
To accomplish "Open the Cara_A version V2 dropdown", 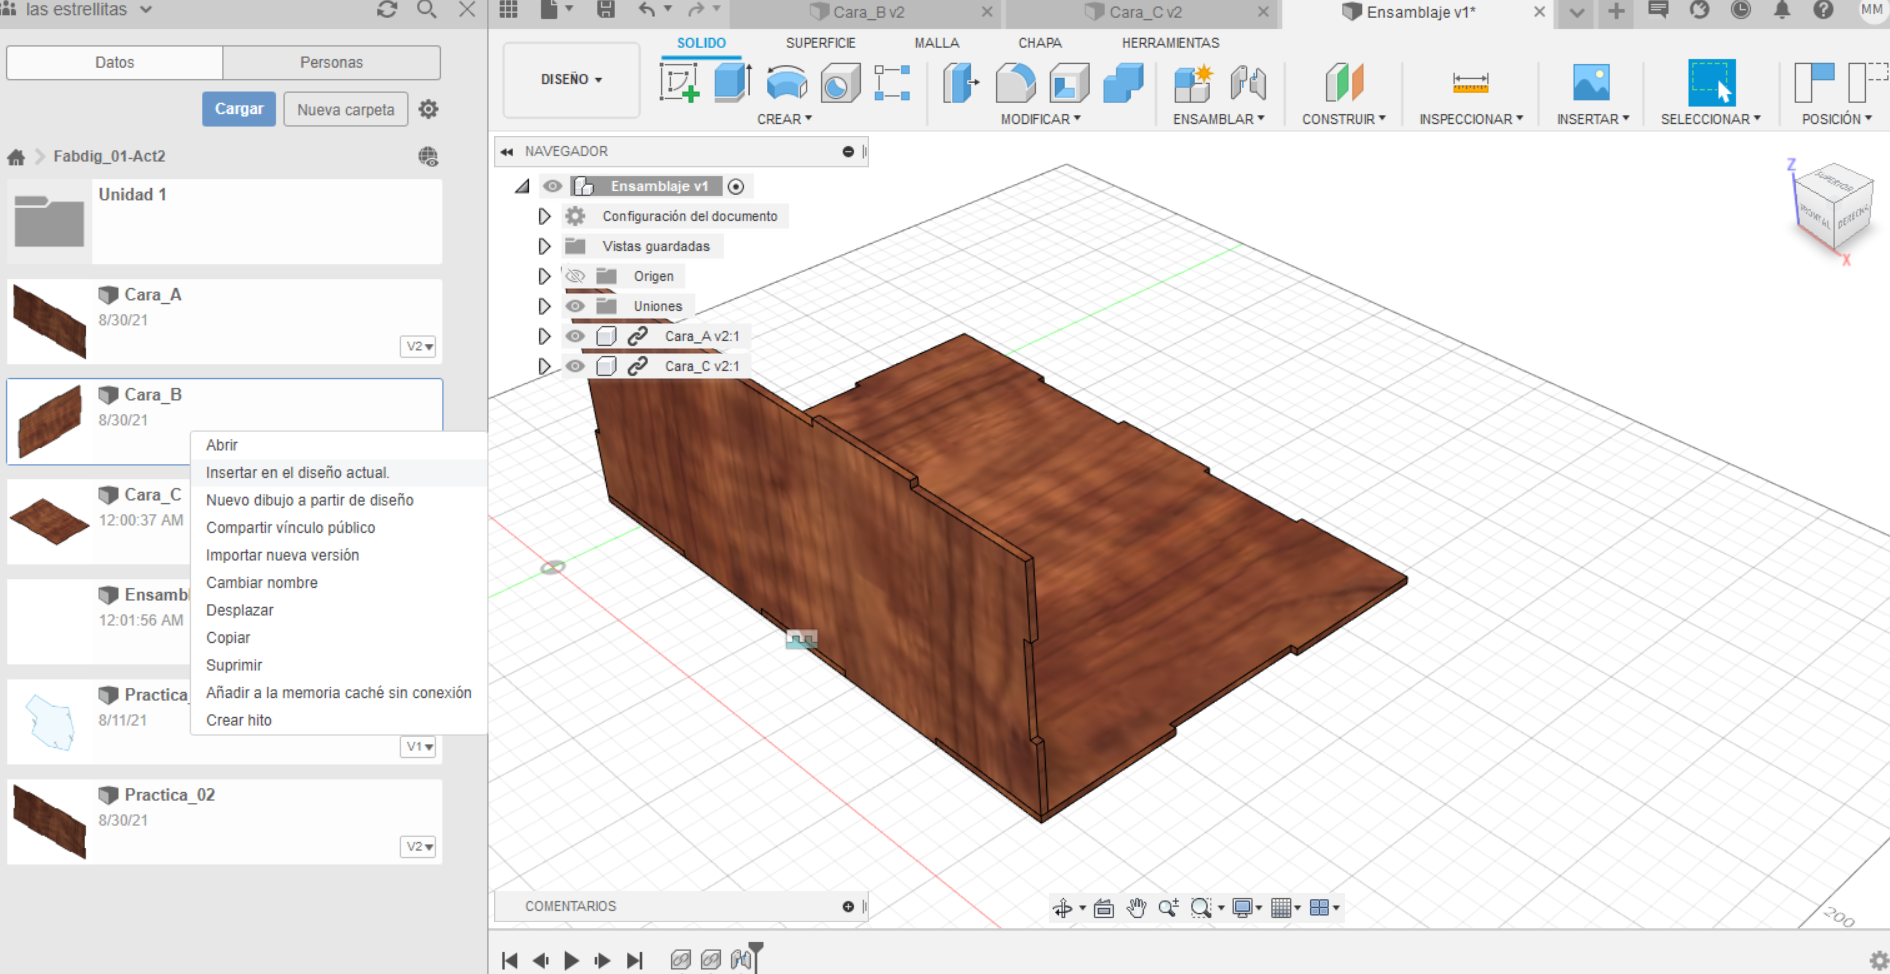I will [419, 346].
